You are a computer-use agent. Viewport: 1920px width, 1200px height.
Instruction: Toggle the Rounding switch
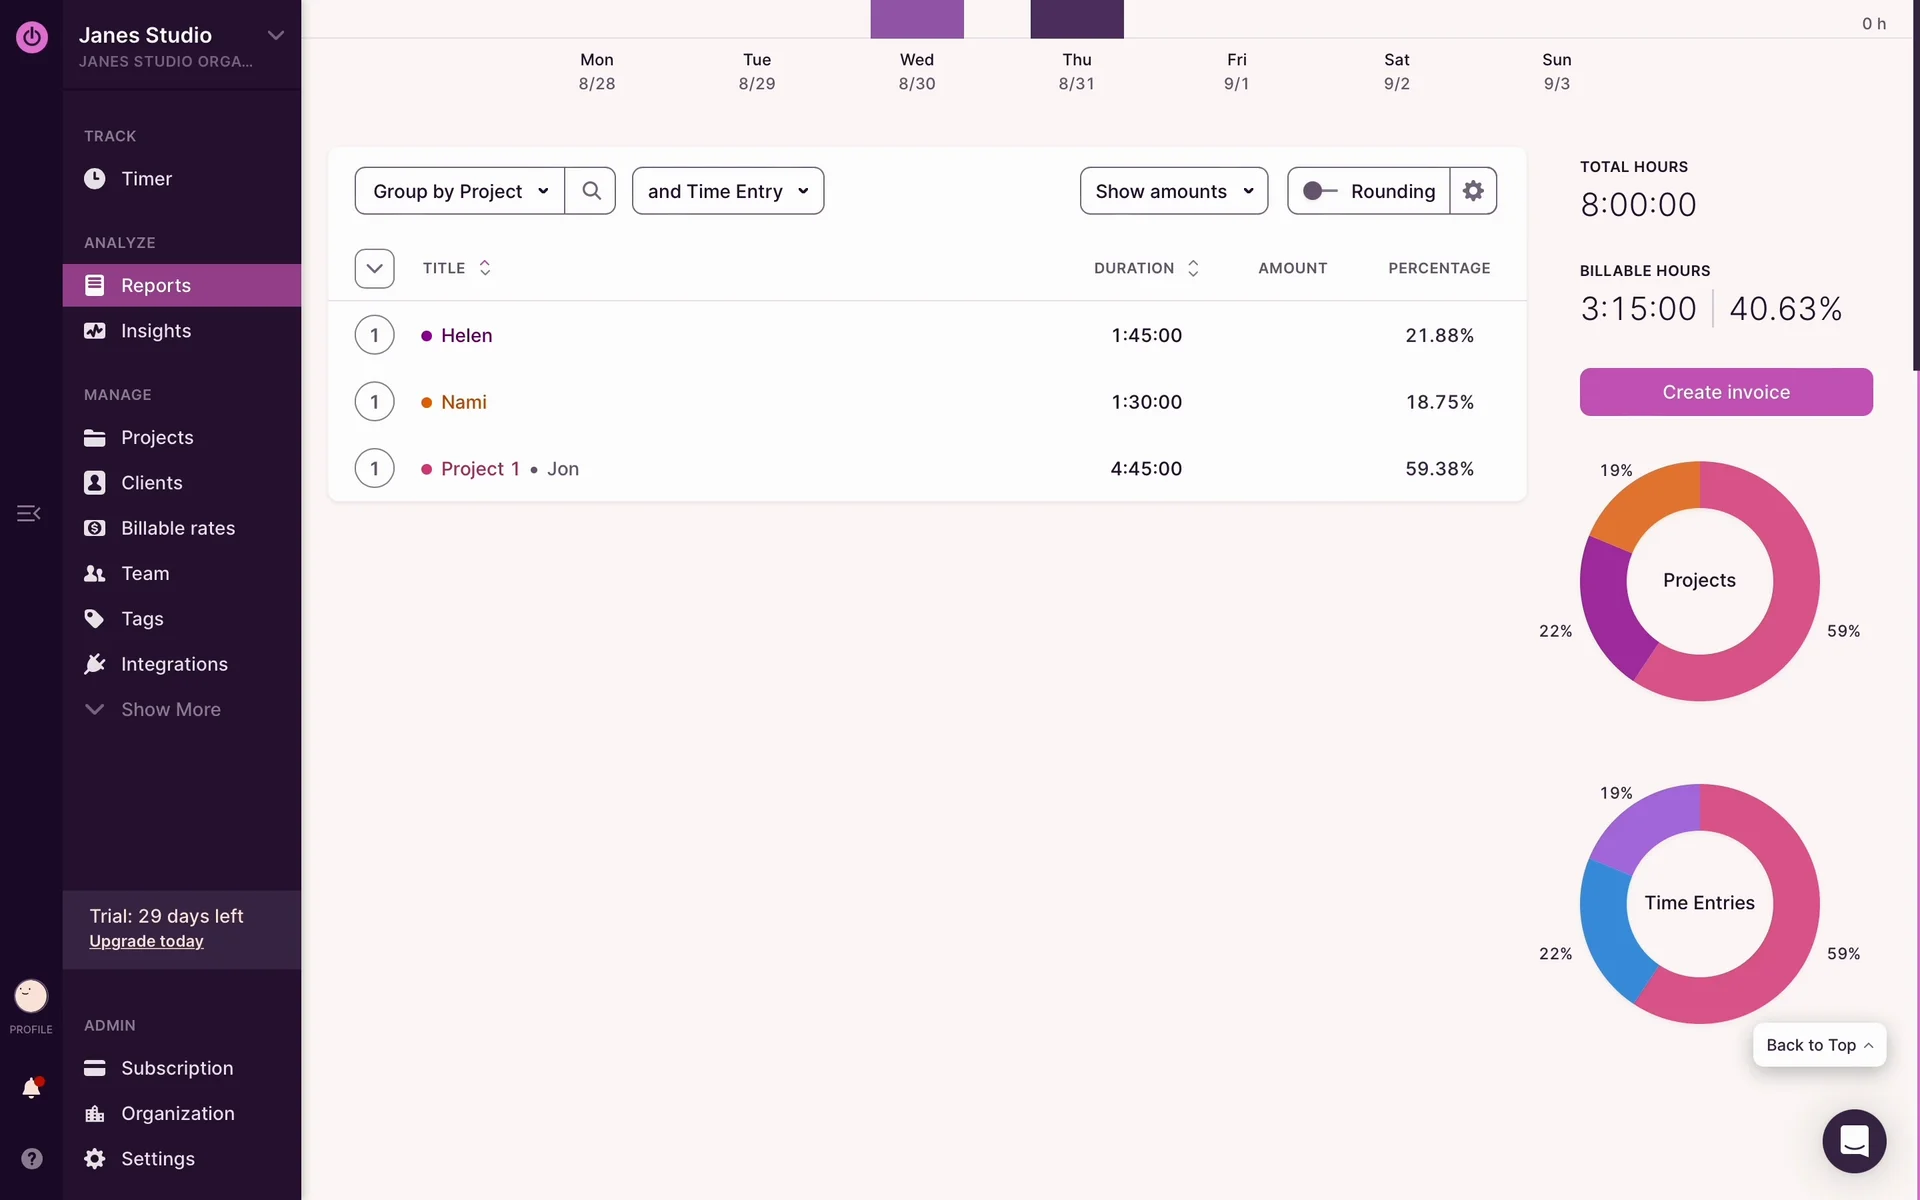(1319, 191)
